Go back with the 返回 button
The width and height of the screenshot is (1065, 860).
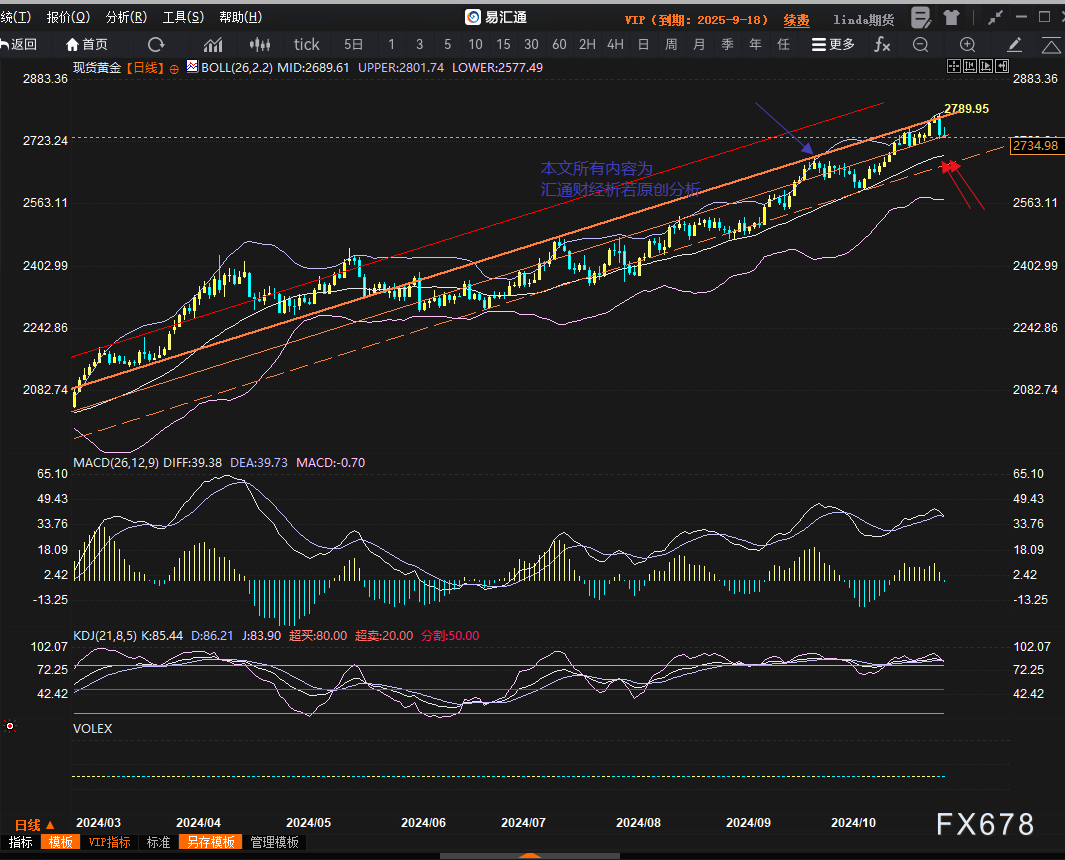[x=19, y=44]
